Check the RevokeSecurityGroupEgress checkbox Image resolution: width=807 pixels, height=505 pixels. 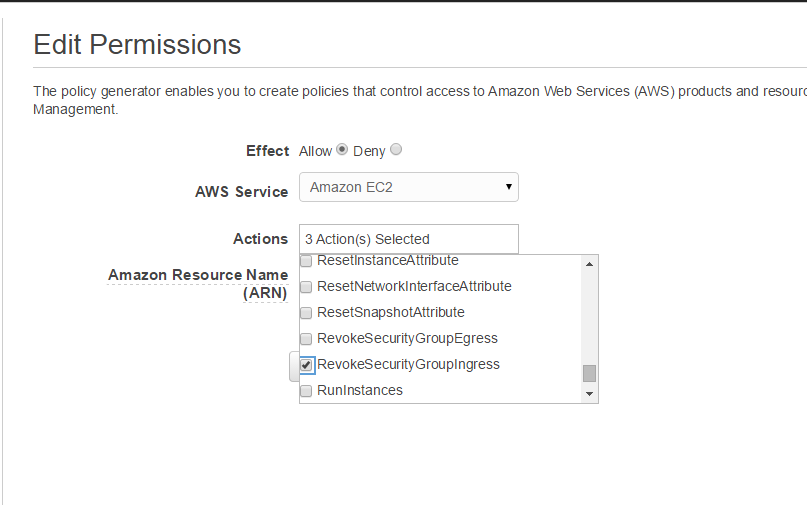[306, 339]
